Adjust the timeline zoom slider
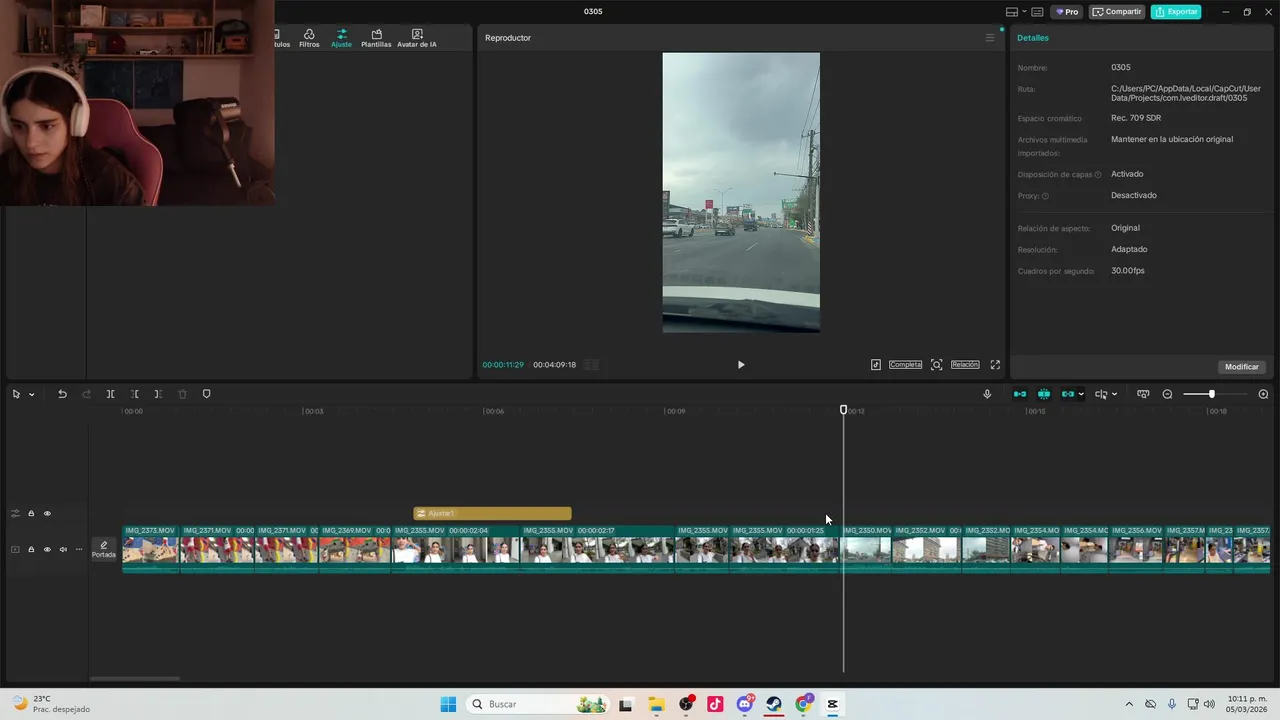The height and width of the screenshot is (720, 1280). click(x=1211, y=394)
